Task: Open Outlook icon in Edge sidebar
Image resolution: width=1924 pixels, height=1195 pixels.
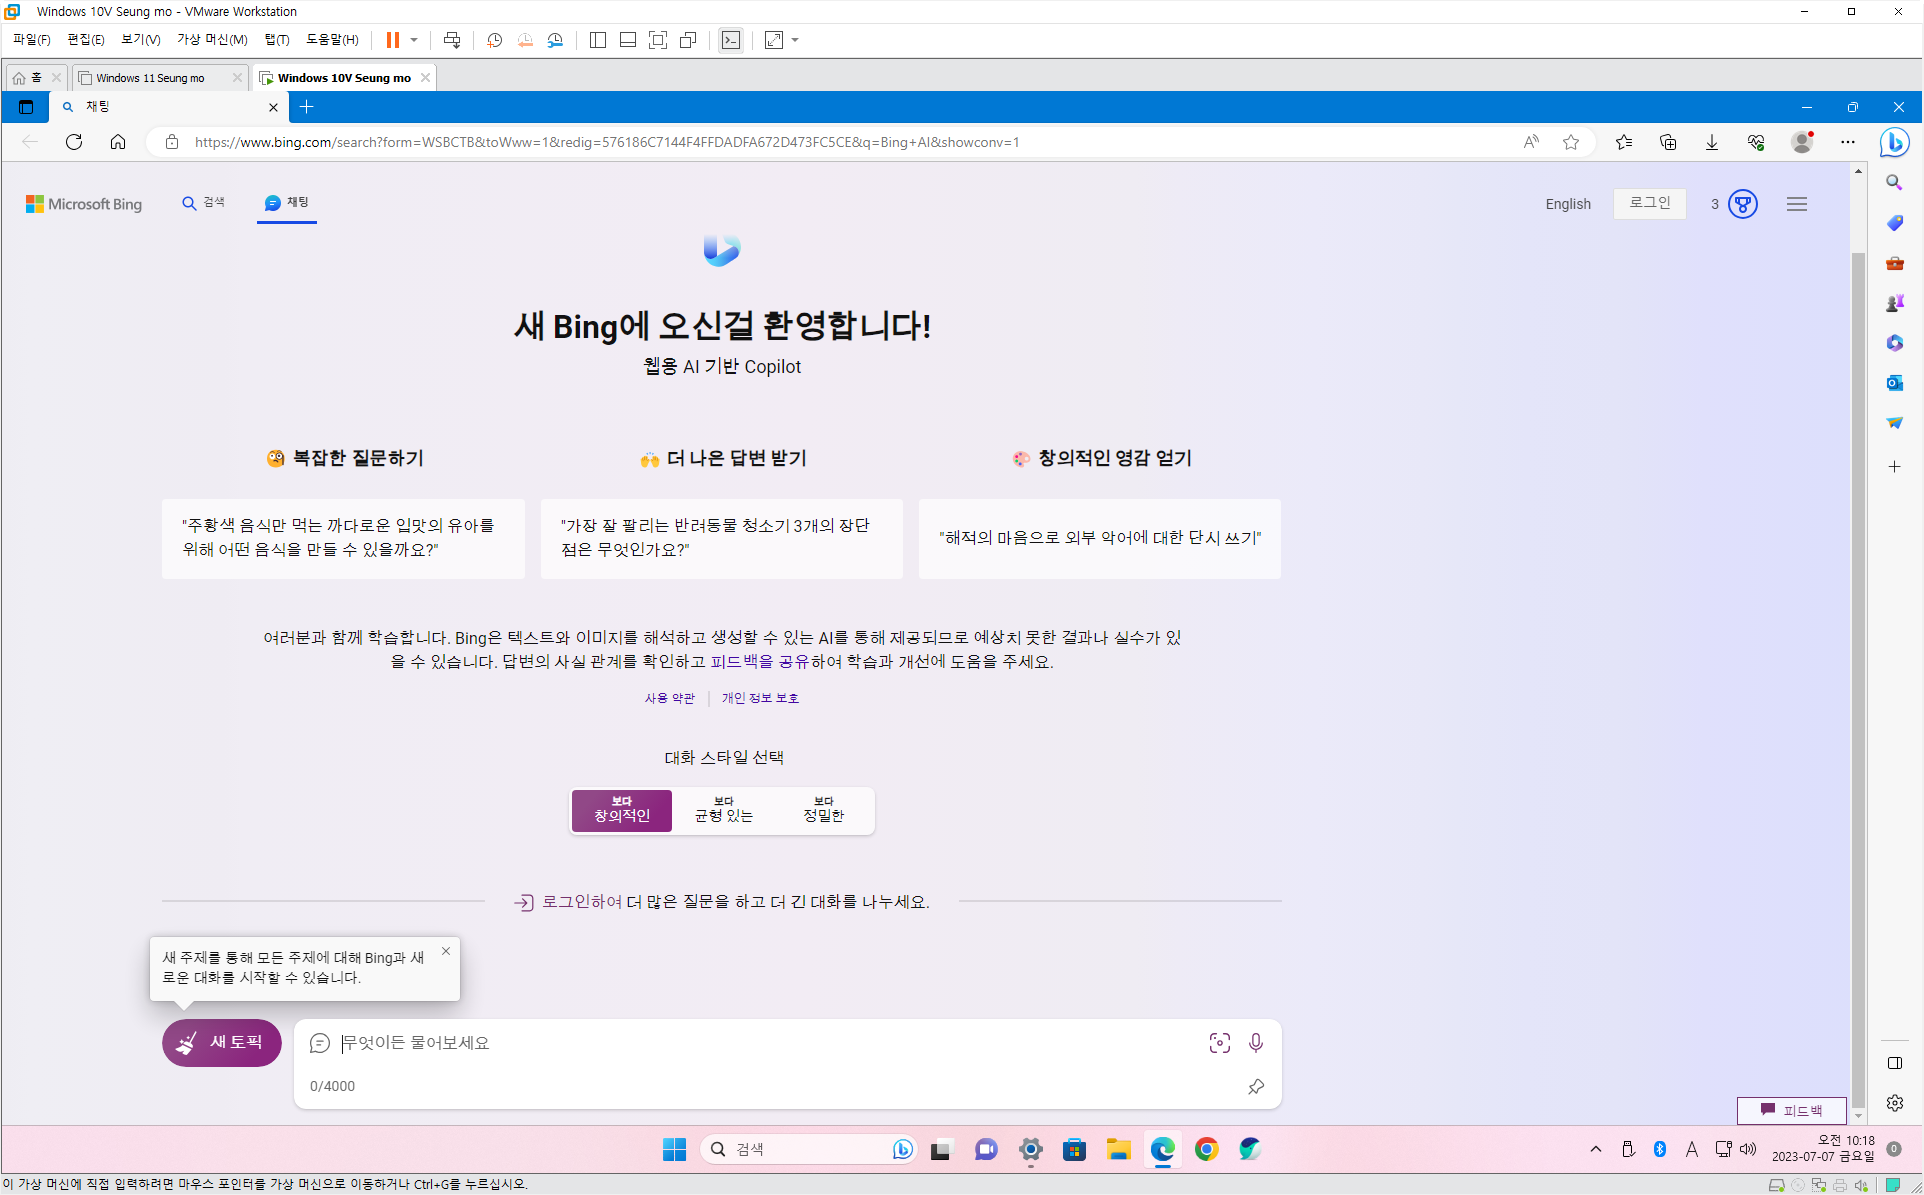Action: click(x=1894, y=383)
